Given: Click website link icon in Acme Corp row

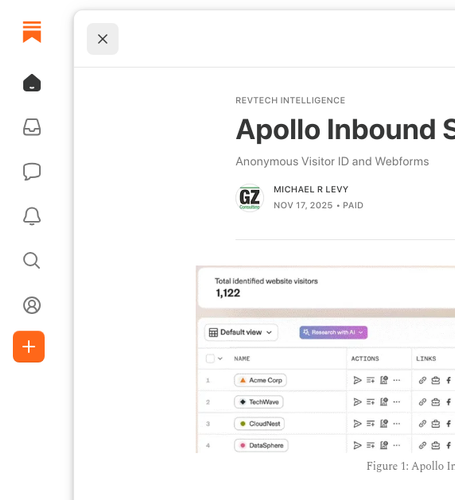Looking at the screenshot, I should (x=422, y=380).
